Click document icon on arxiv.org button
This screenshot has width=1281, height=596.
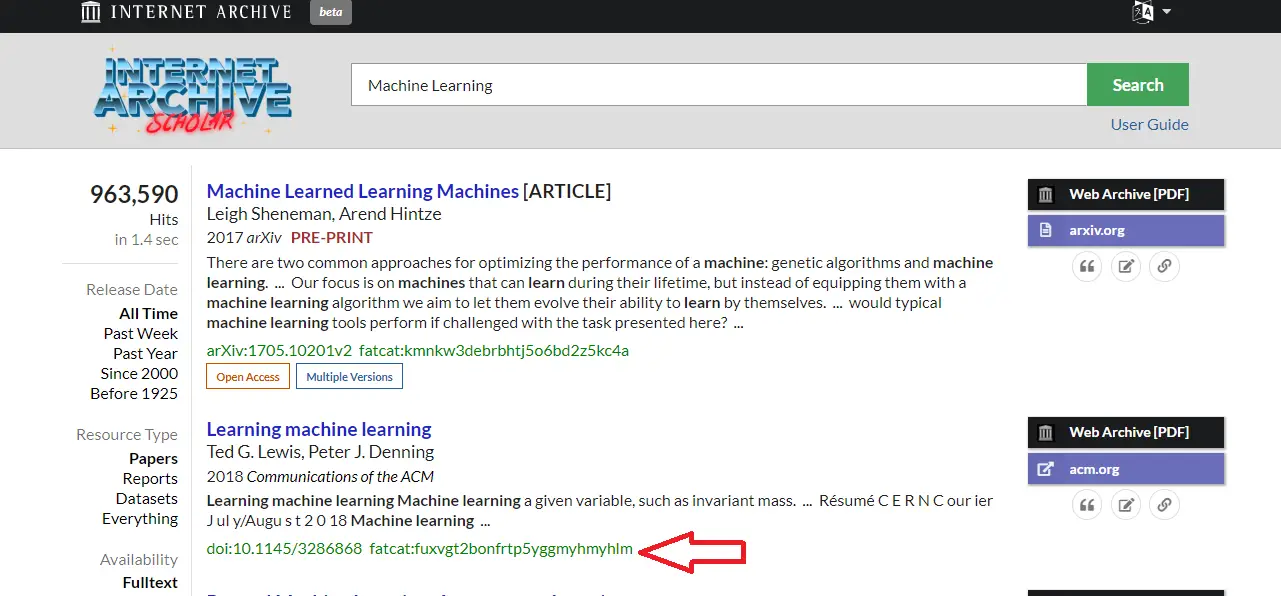[x=1045, y=230]
